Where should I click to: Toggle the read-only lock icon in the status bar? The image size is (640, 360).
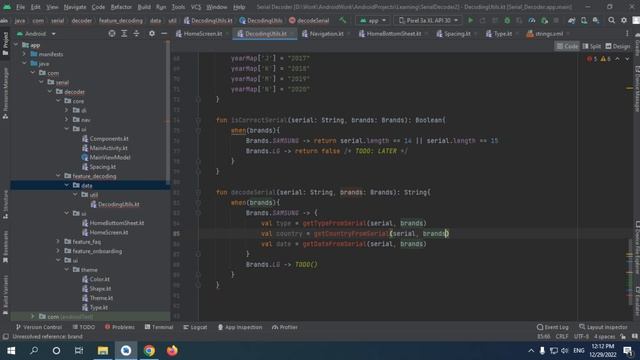(x=623, y=336)
